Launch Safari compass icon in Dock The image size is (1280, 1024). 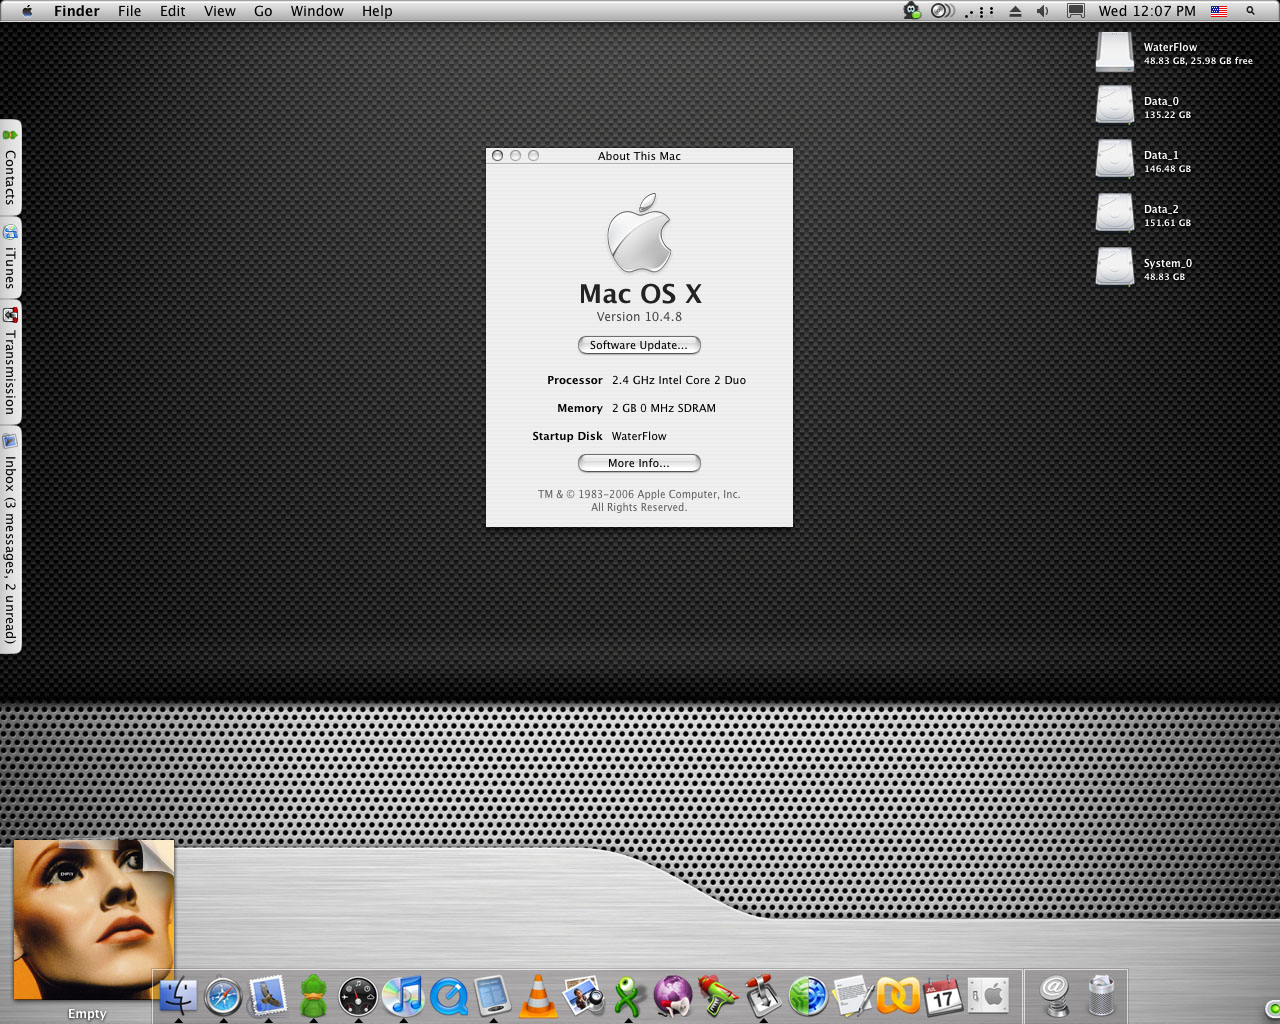[223, 996]
